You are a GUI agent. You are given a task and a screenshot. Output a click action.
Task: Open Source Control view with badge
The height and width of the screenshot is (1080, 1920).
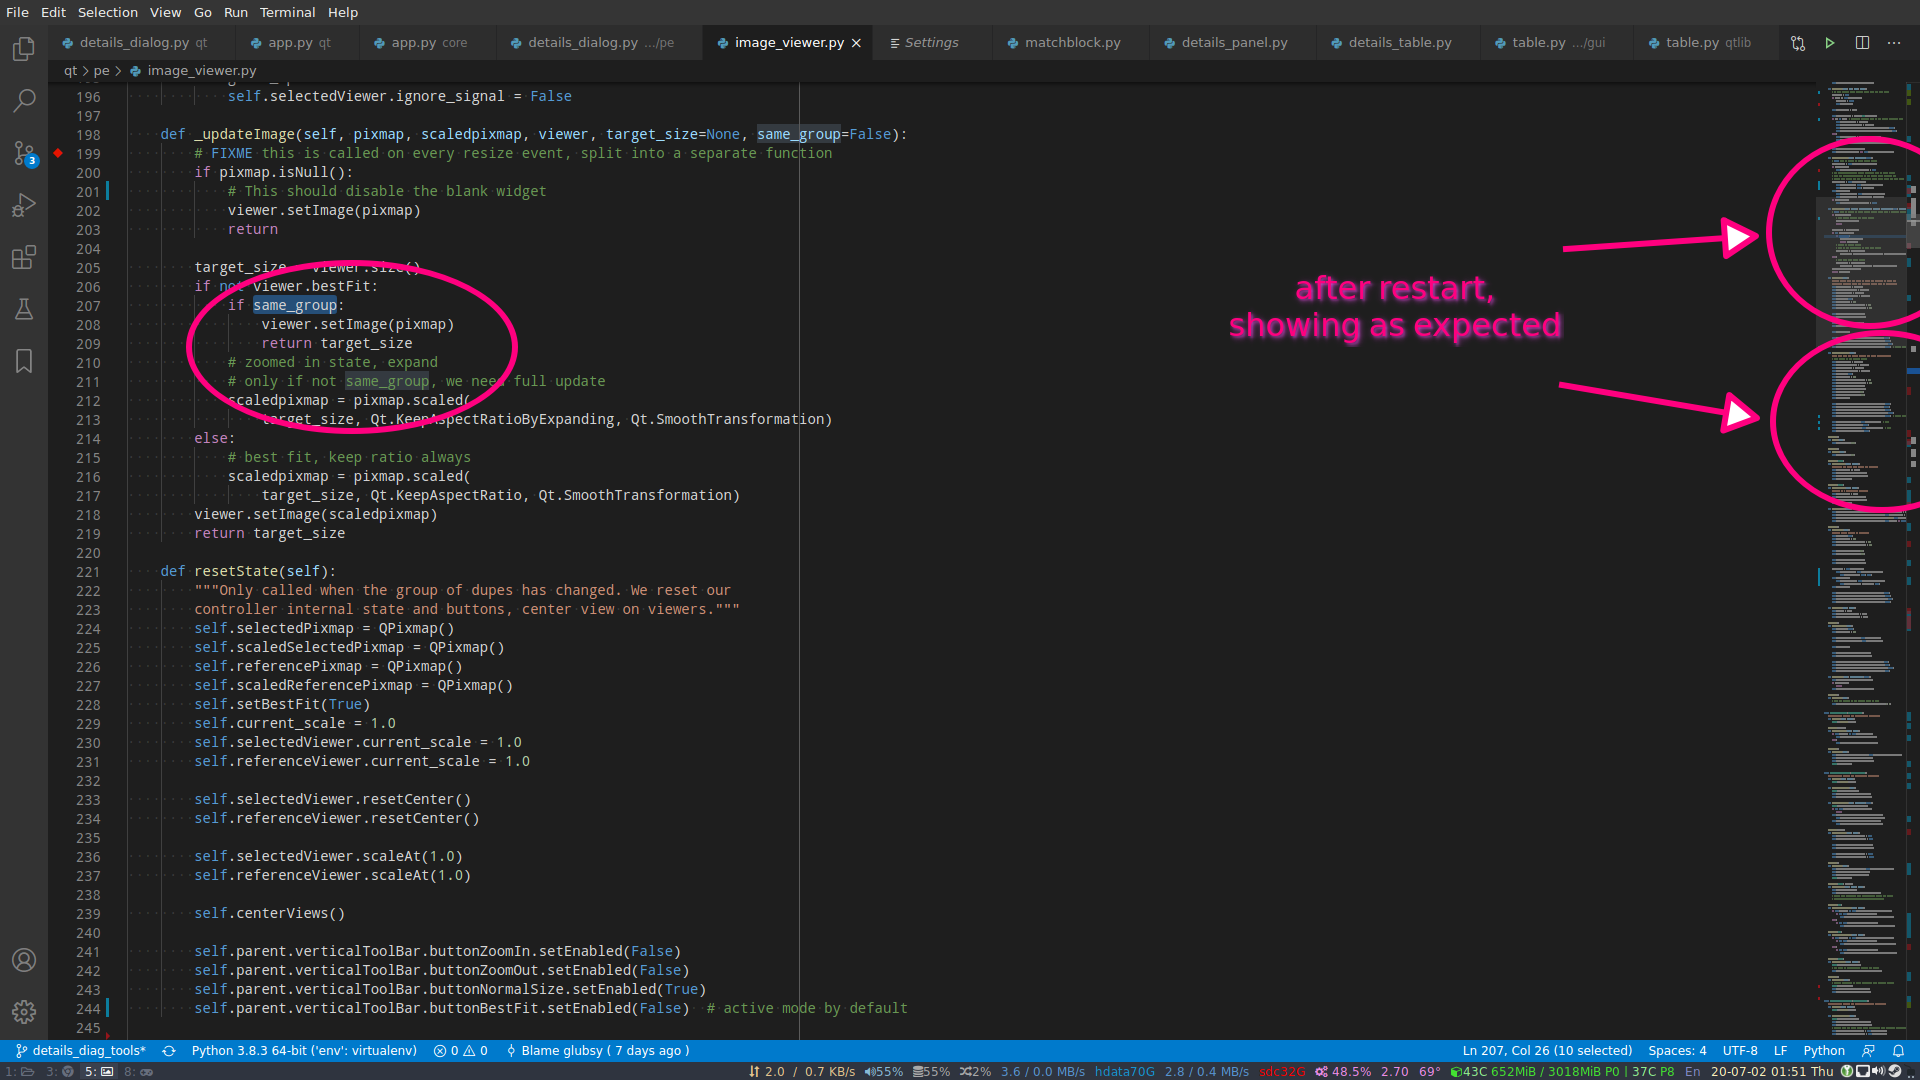24,153
